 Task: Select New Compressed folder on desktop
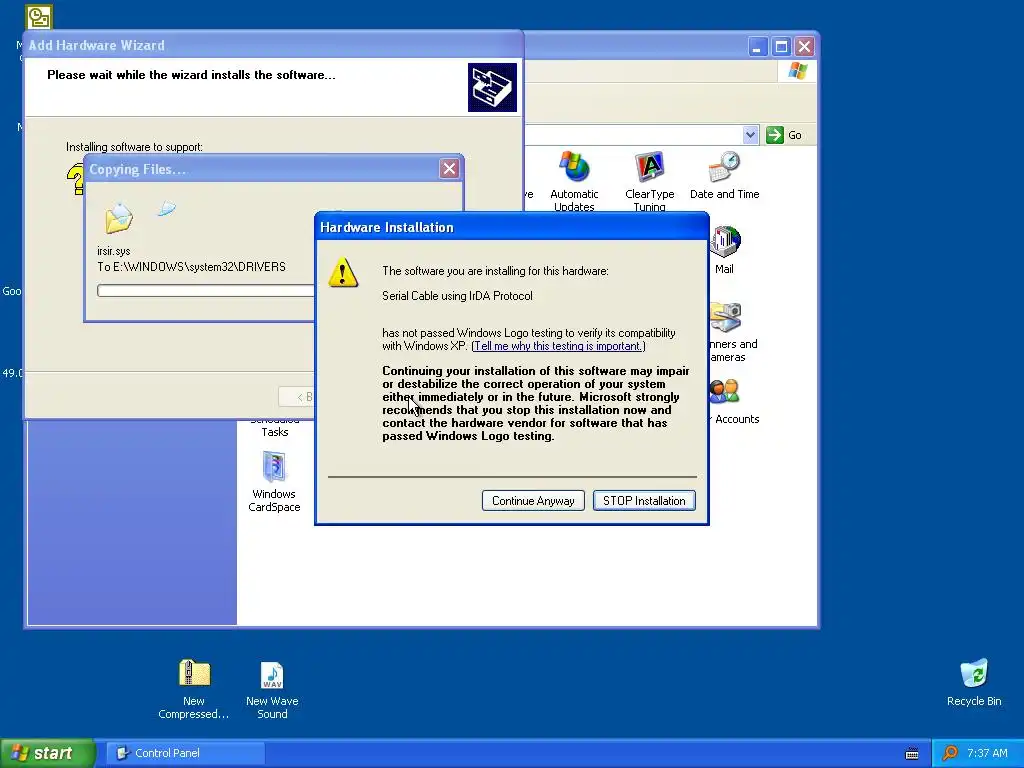194,688
